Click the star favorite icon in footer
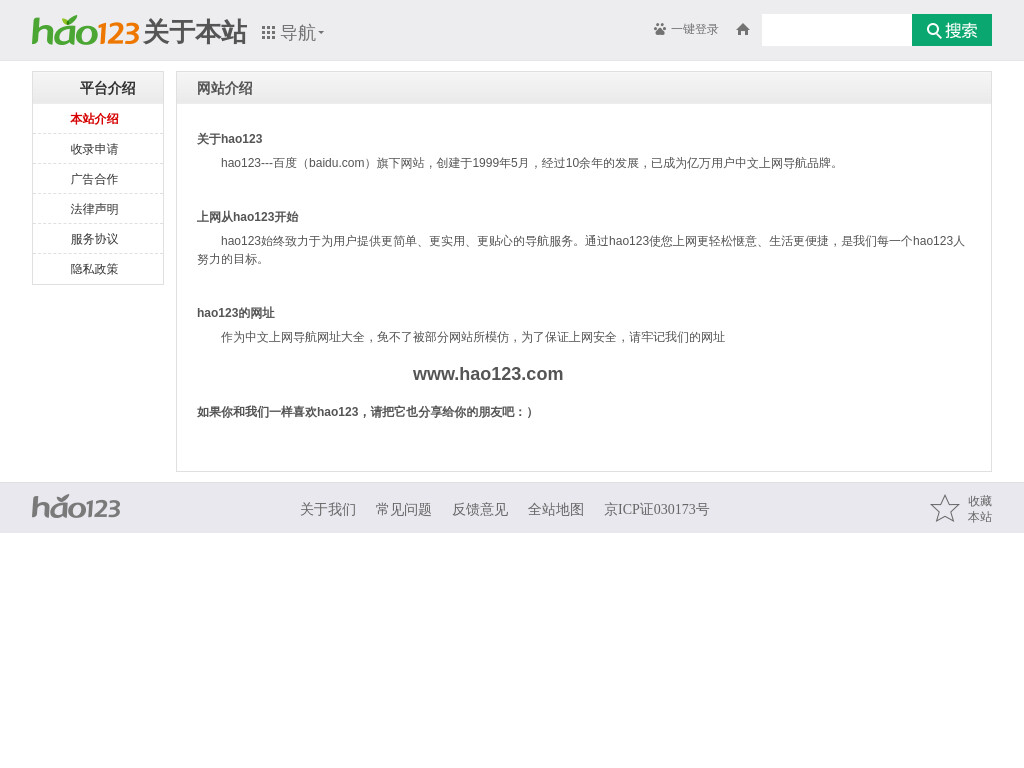 click(x=944, y=508)
